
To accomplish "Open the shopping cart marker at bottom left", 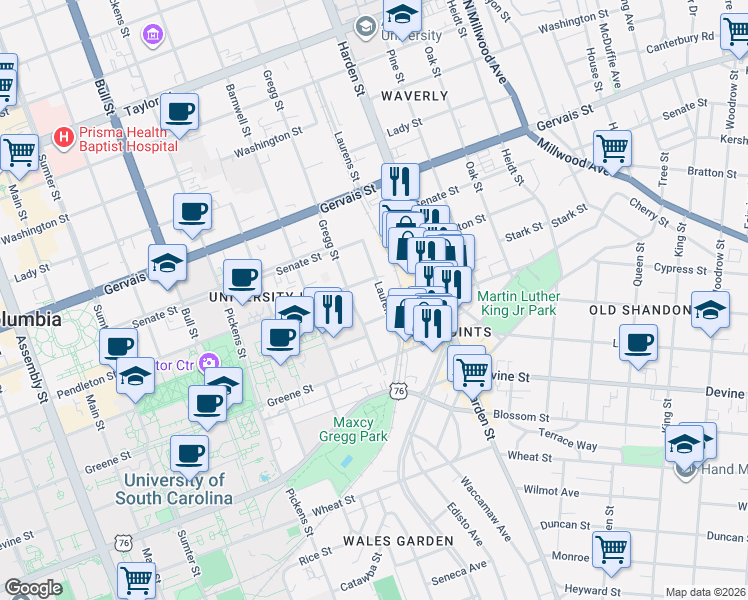I will coord(136,582).
